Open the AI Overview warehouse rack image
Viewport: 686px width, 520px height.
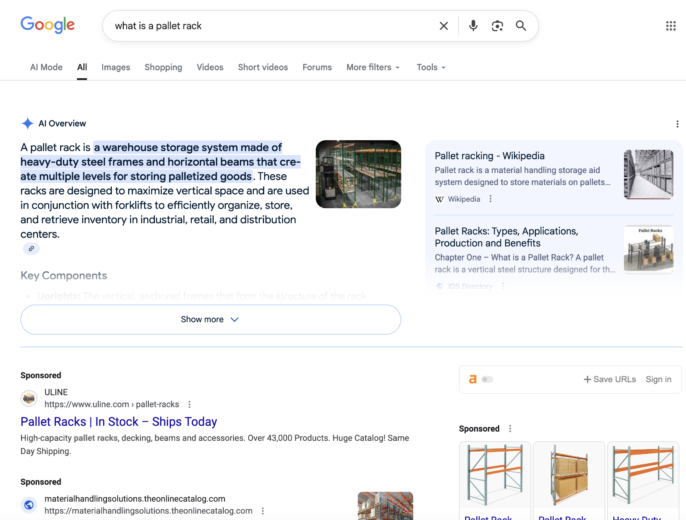[358, 174]
